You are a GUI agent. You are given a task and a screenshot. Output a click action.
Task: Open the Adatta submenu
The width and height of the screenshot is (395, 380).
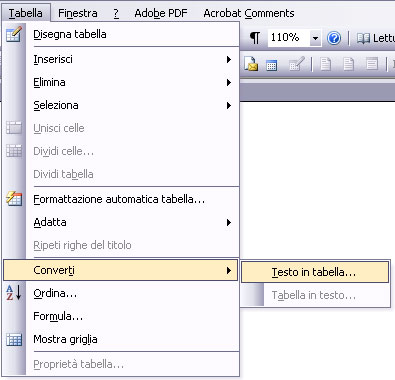pyautogui.click(x=120, y=222)
